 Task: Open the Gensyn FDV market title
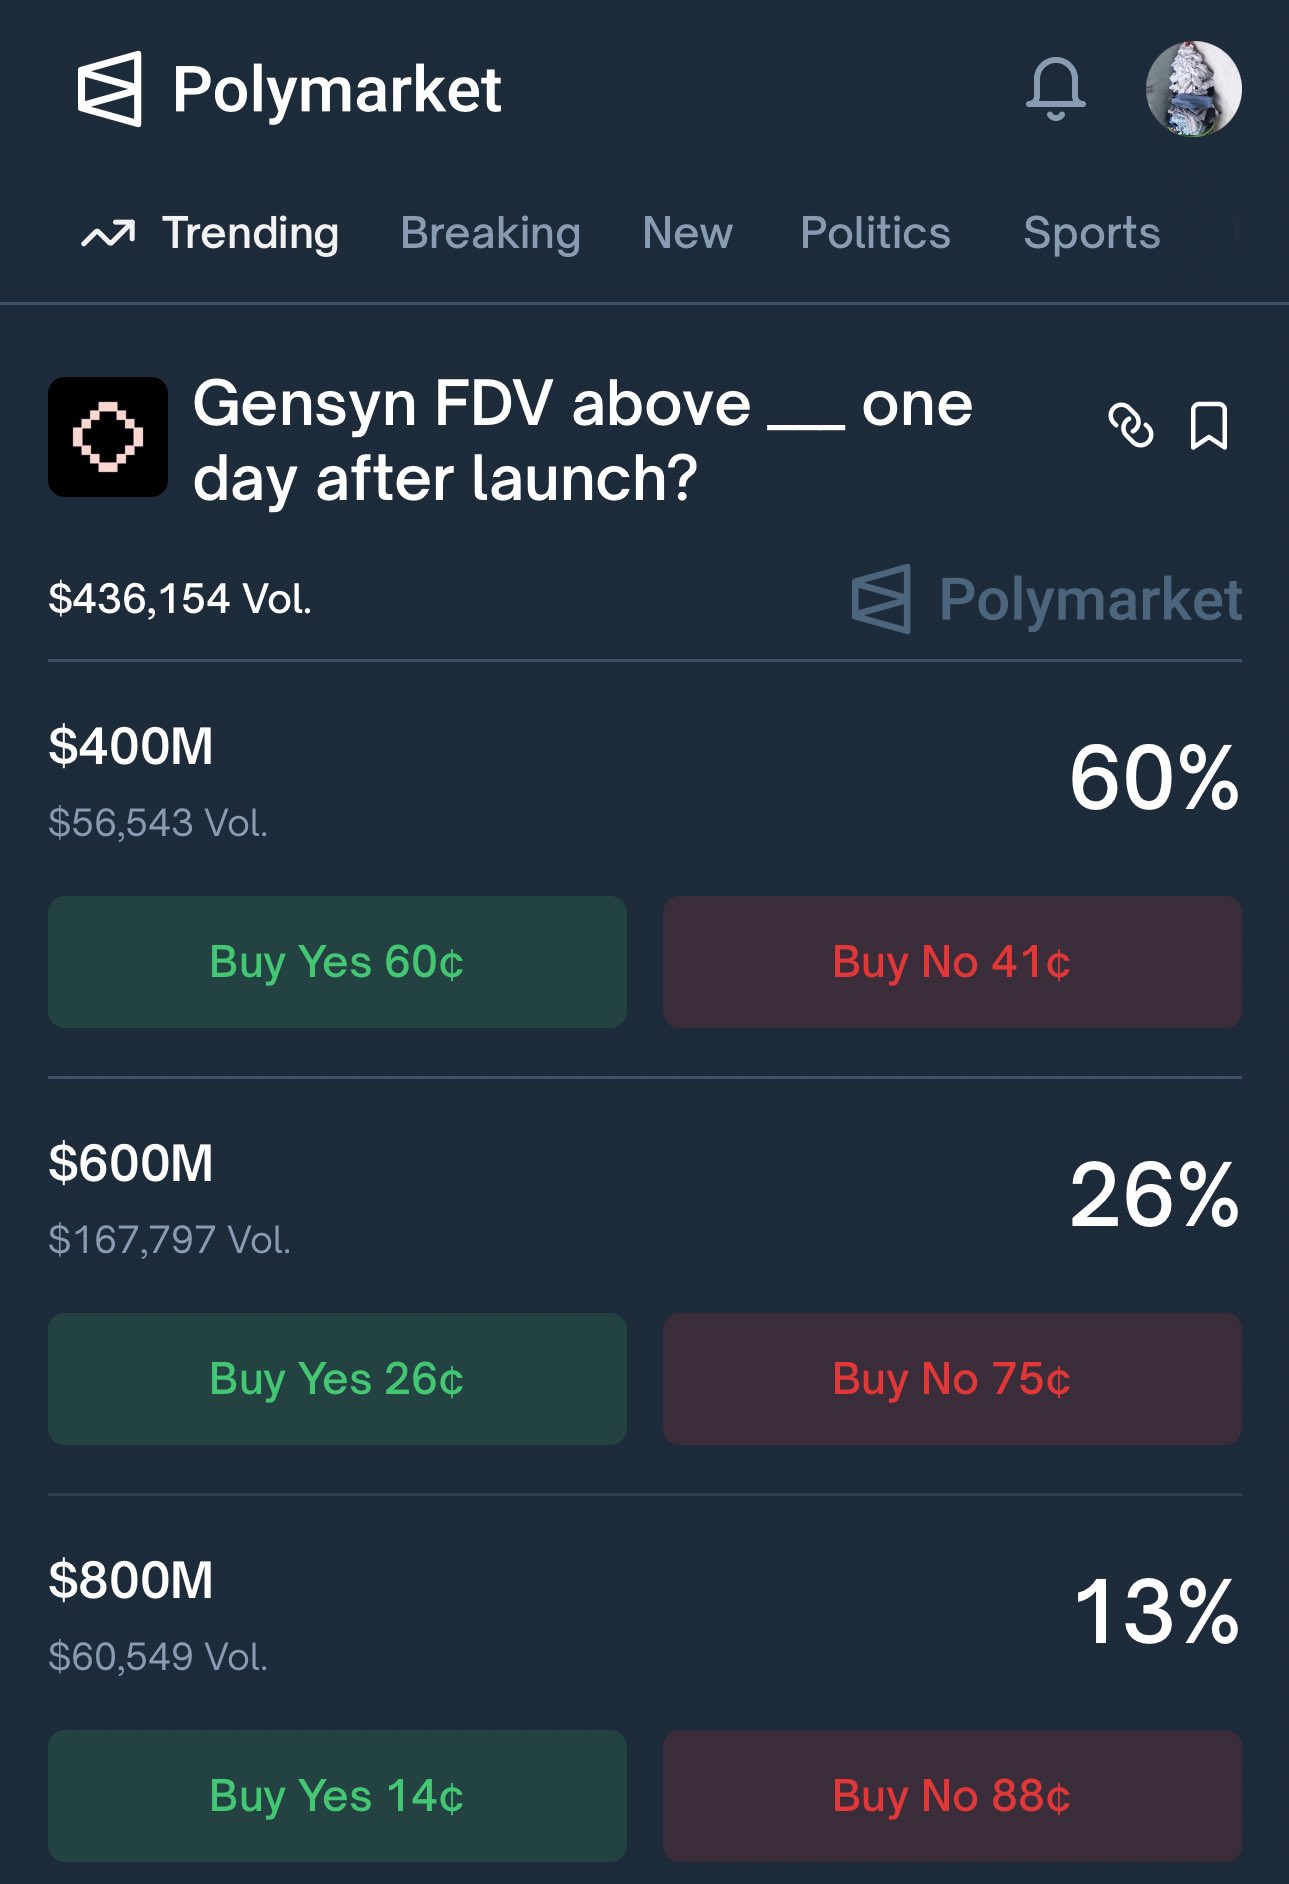[x=582, y=440]
